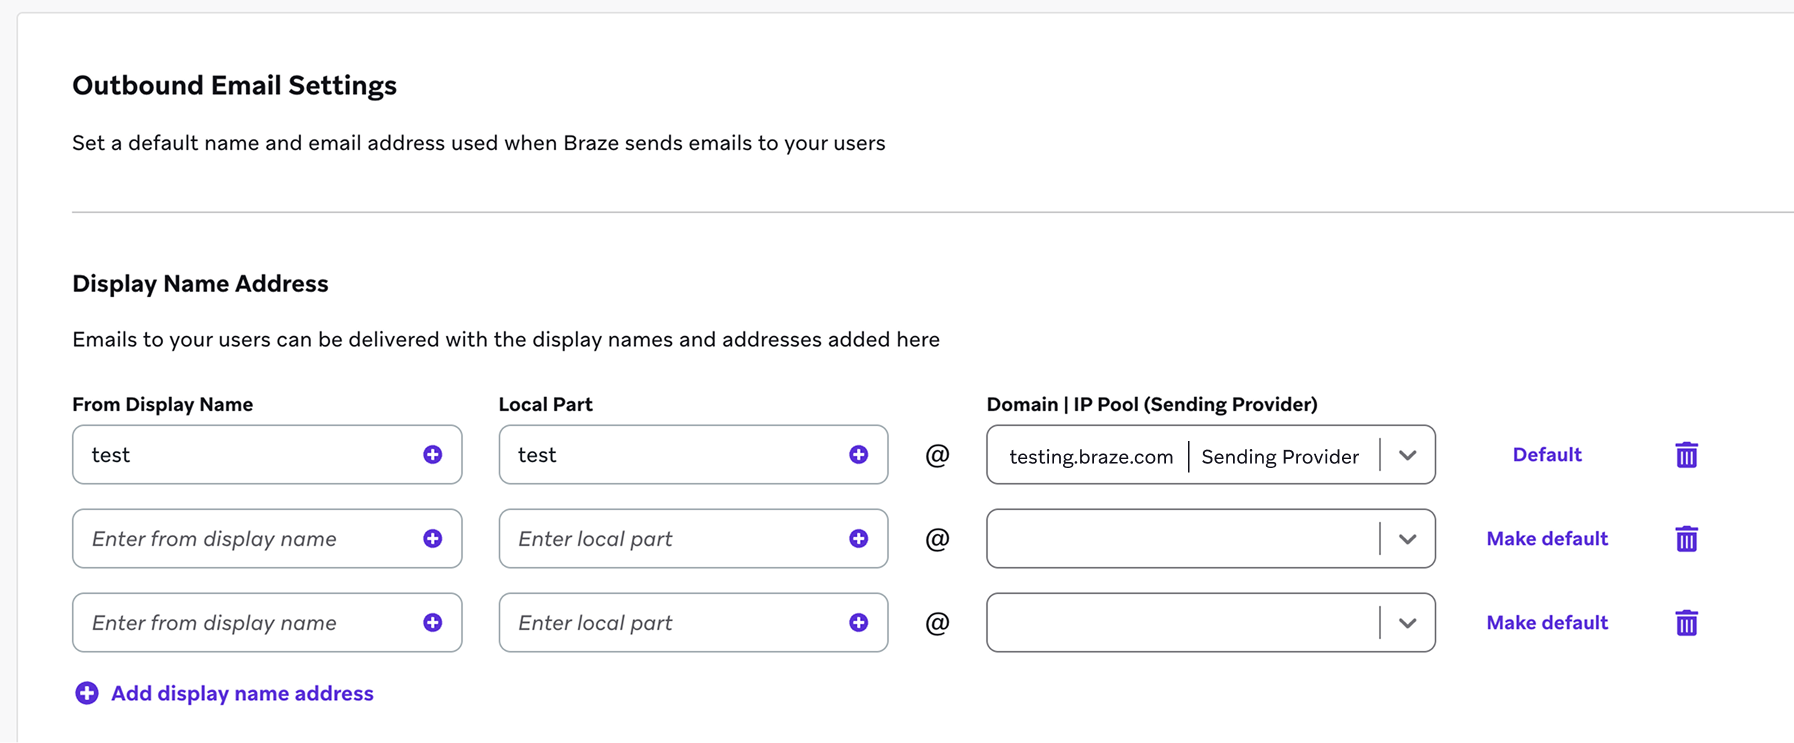Focus the first Local Part field containing test
1794x743 pixels.
click(x=693, y=455)
